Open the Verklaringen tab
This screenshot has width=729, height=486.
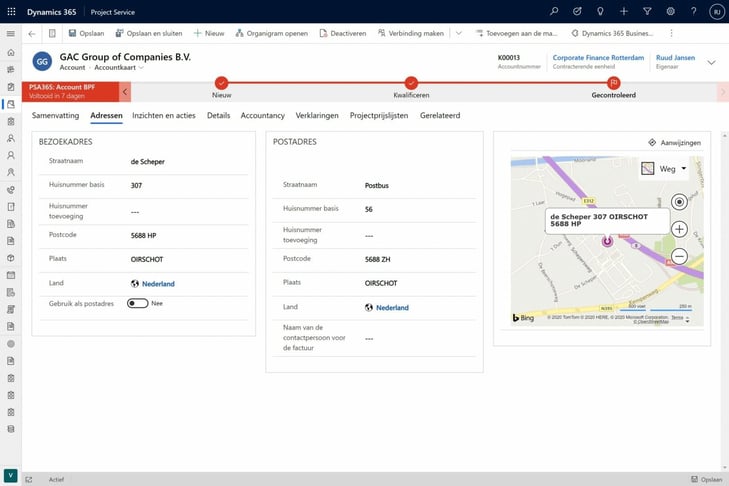[x=317, y=115]
